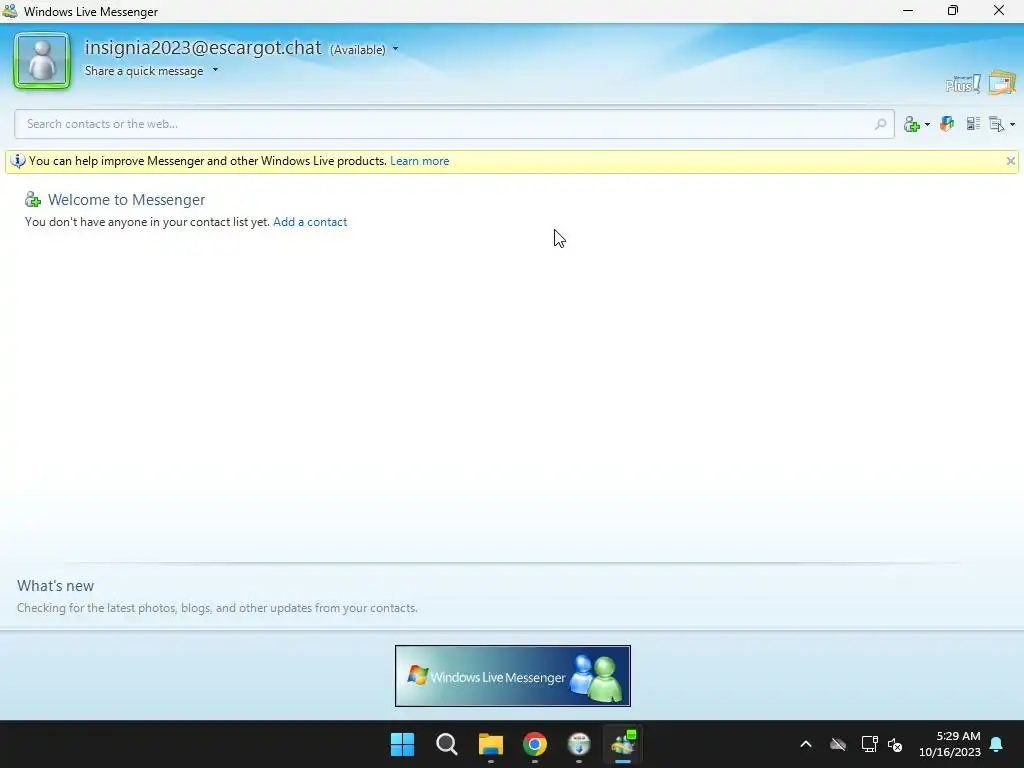The width and height of the screenshot is (1024, 768).
Task: Click Share a quick message field
Action: [x=144, y=71]
